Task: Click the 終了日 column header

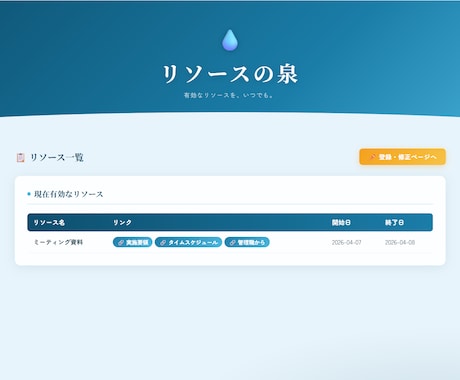Action: 394,222
